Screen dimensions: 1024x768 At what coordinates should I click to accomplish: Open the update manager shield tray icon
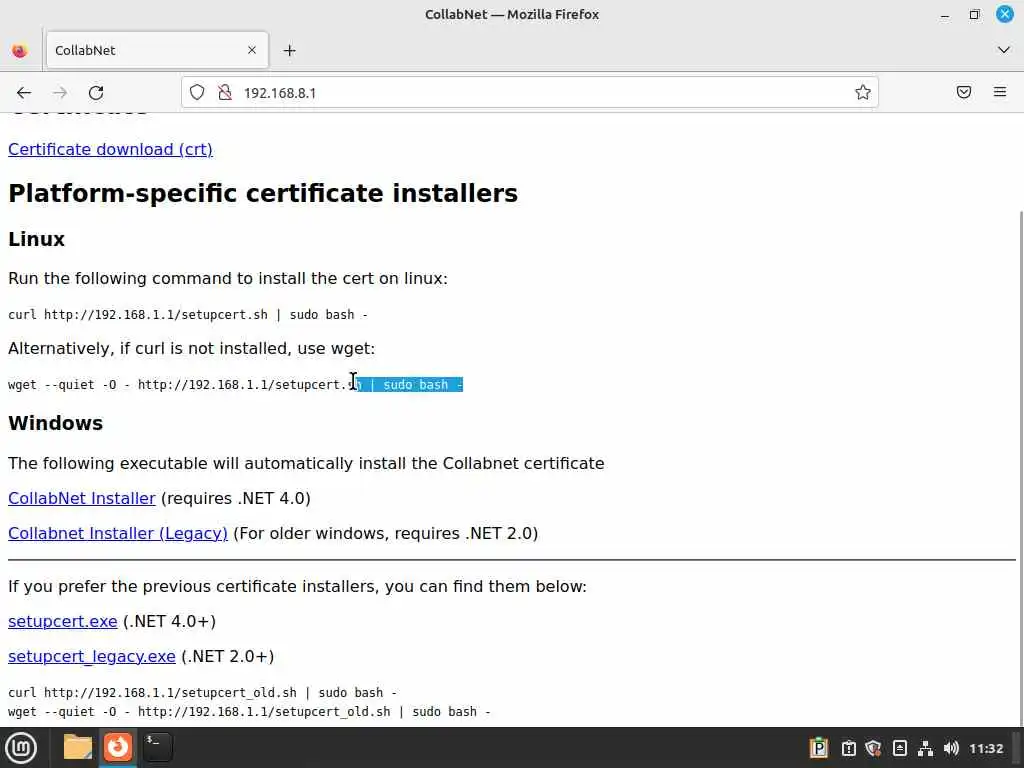point(873,748)
